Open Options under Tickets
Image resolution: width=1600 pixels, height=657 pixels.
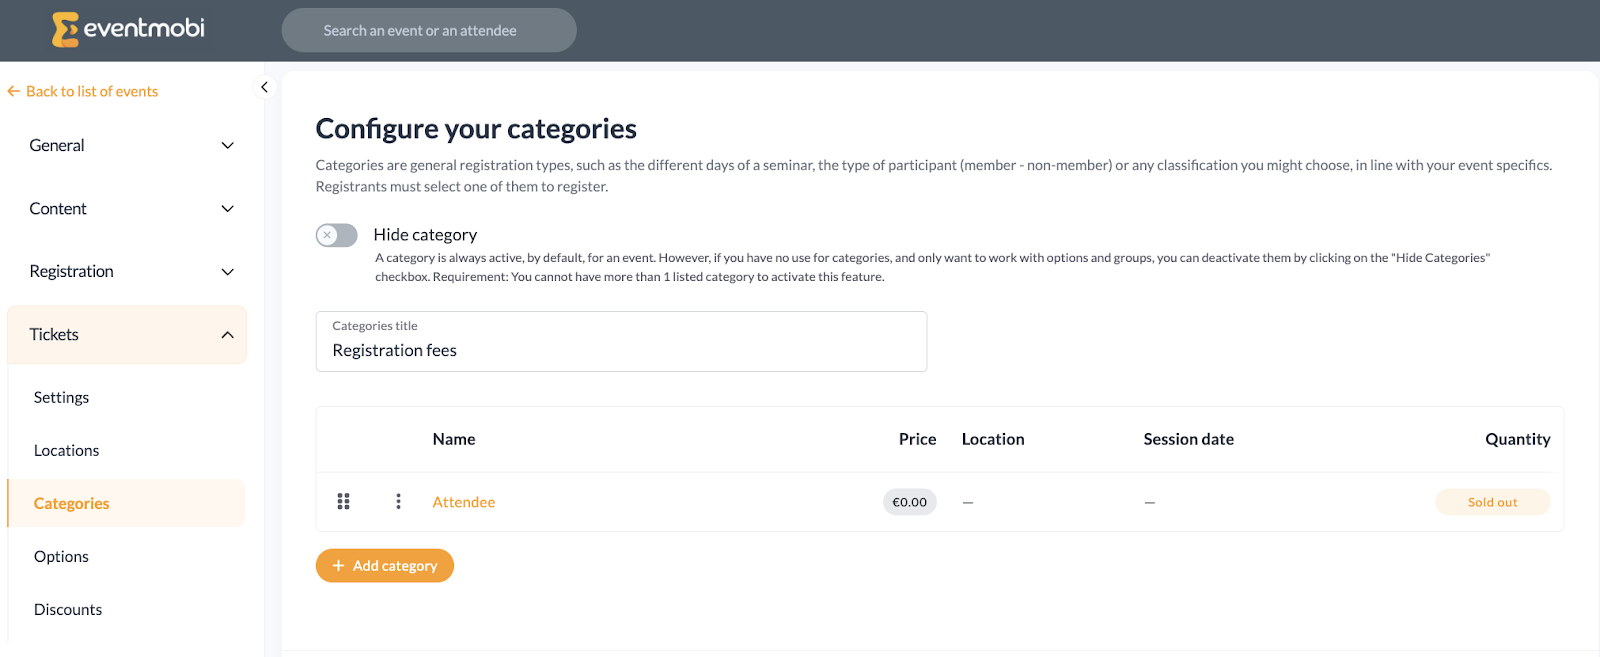(x=61, y=556)
